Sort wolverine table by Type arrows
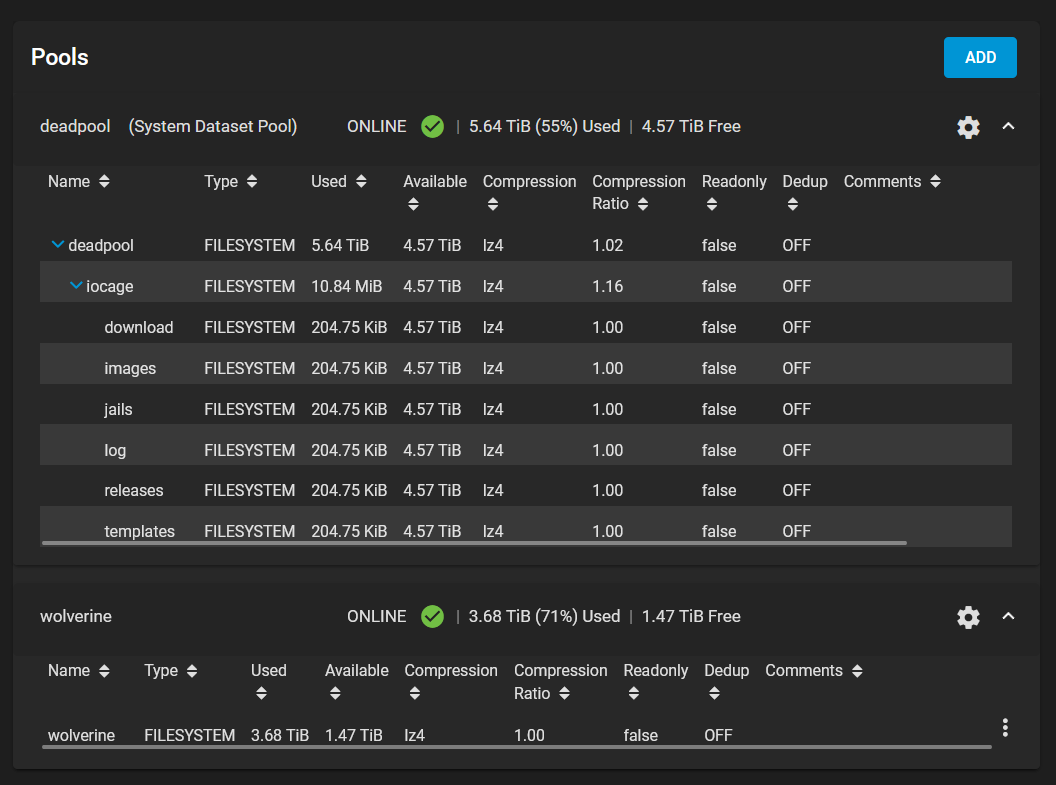 [x=191, y=671]
